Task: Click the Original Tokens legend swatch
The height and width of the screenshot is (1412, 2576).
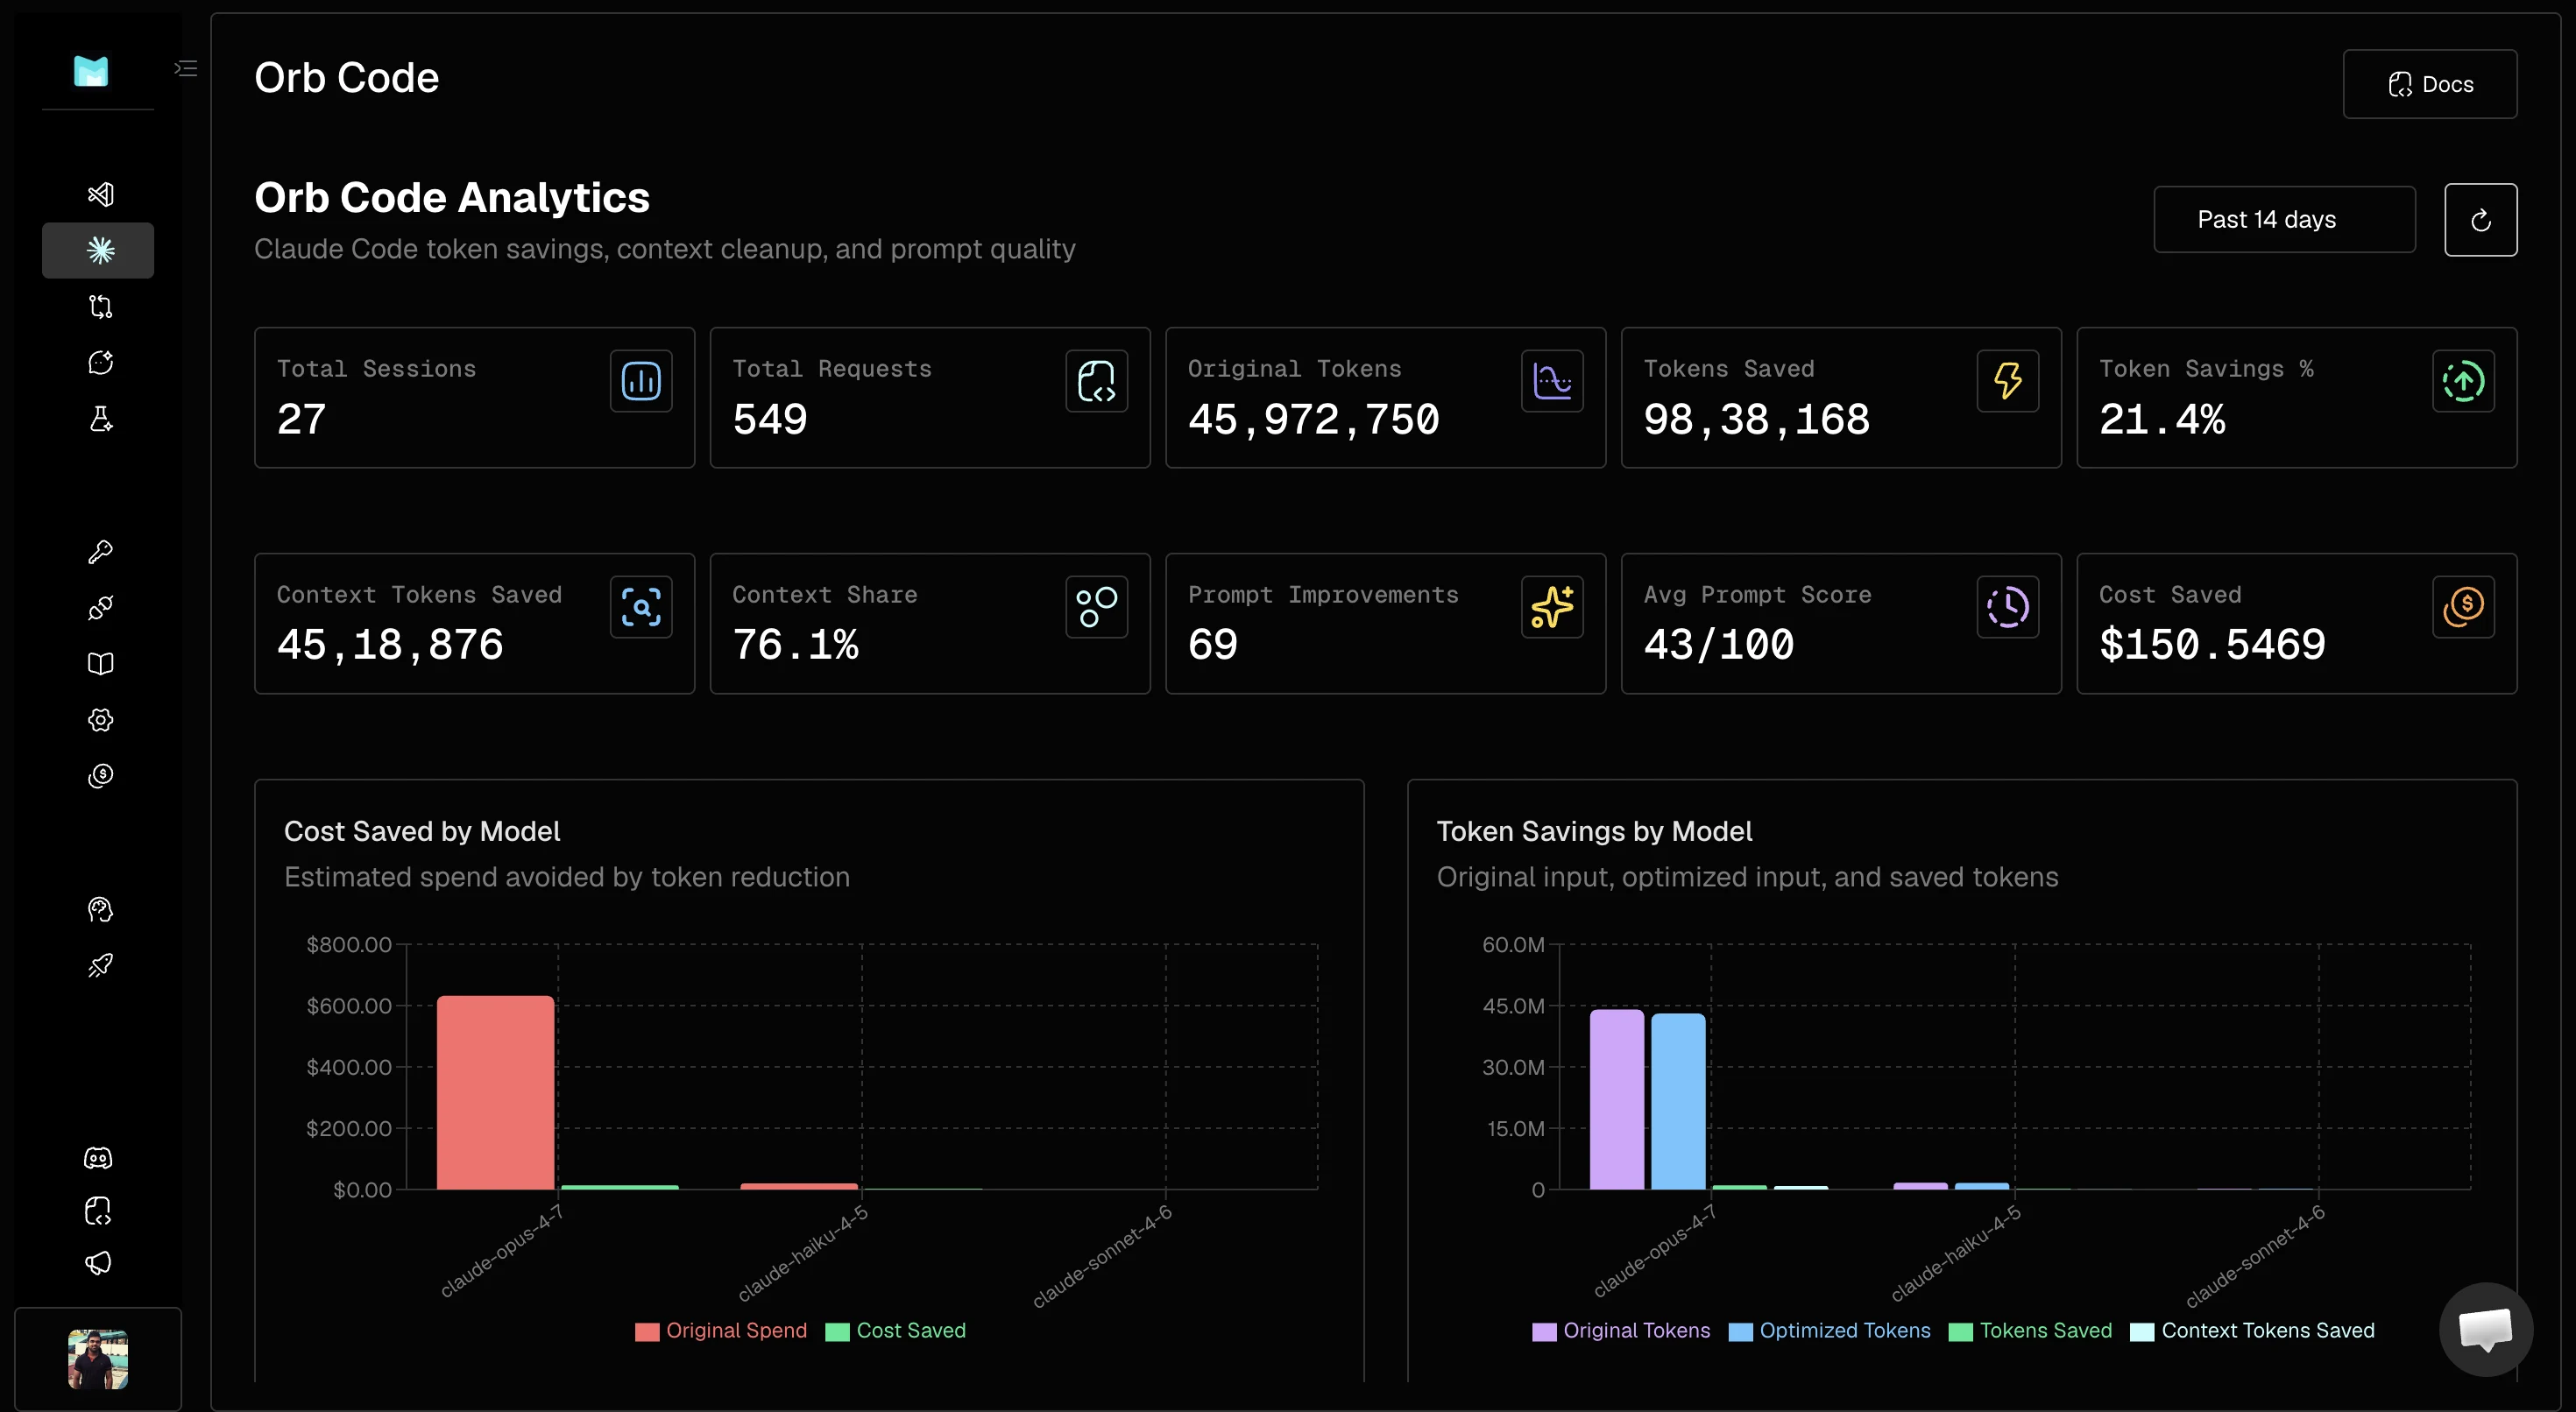Action: tap(1544, 1332)
